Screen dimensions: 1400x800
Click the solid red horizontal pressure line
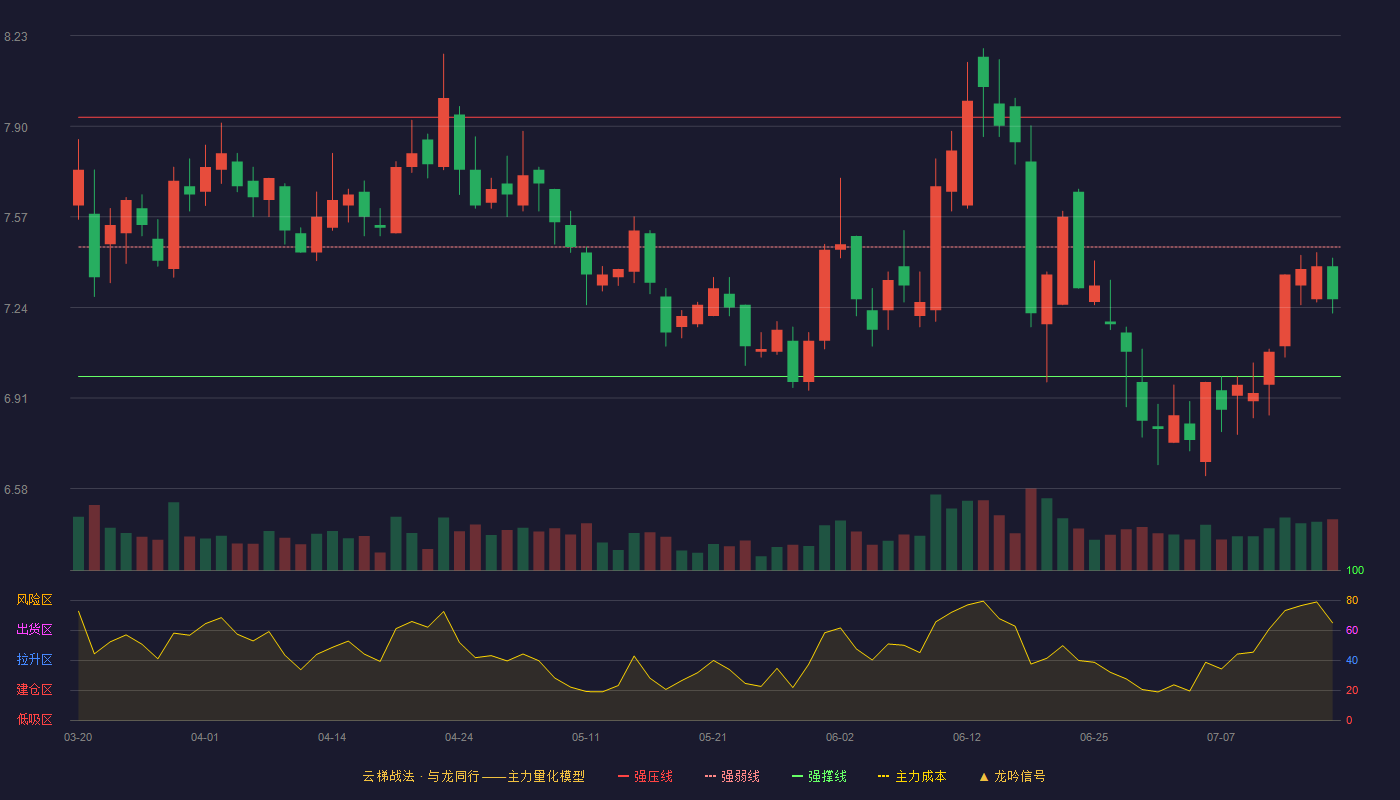709,117
